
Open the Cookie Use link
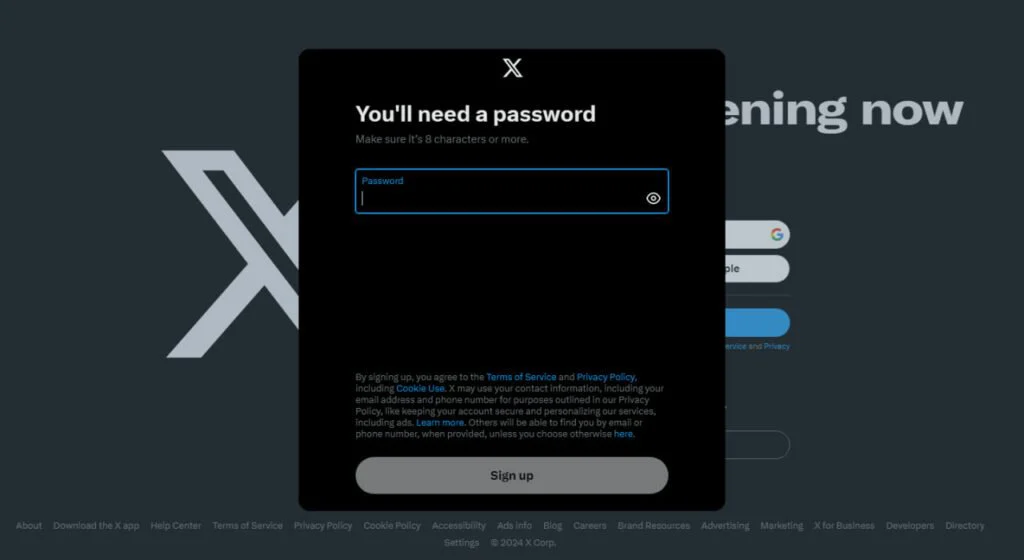pyautogui.click(x=420, y=388)
